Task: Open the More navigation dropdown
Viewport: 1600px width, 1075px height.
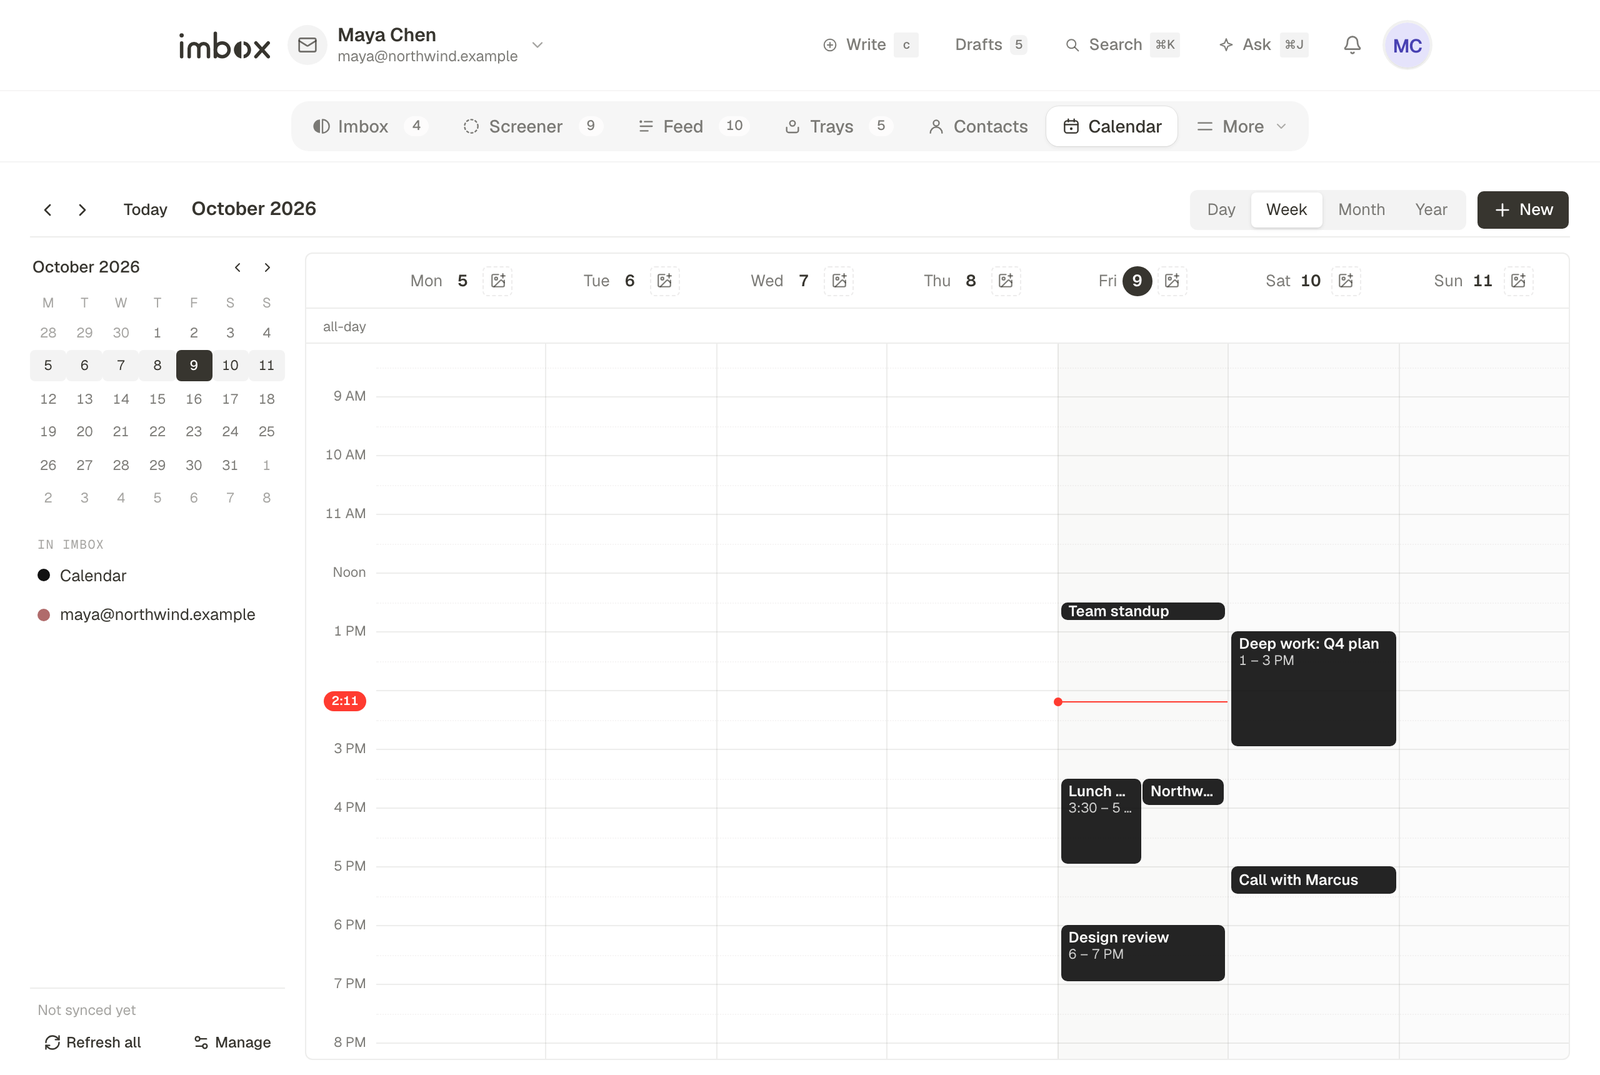Action: (x=1241, y=127)
